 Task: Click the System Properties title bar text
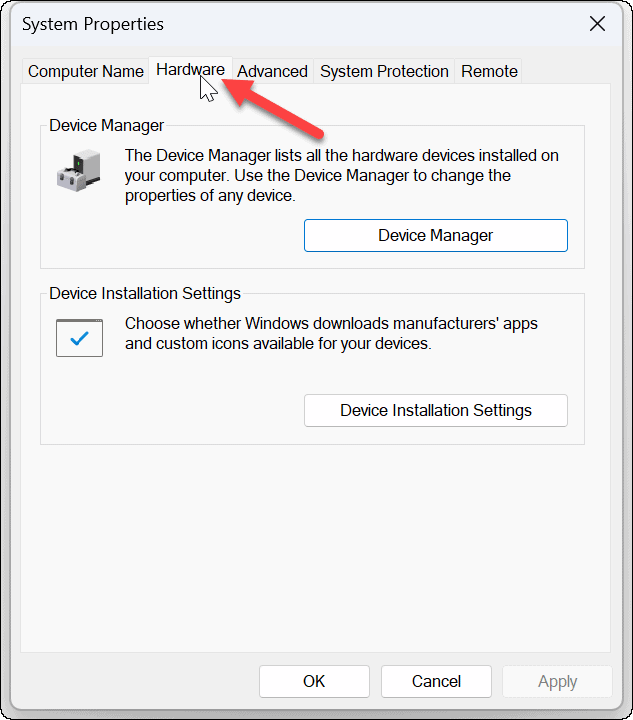click(x=93, y=24)
